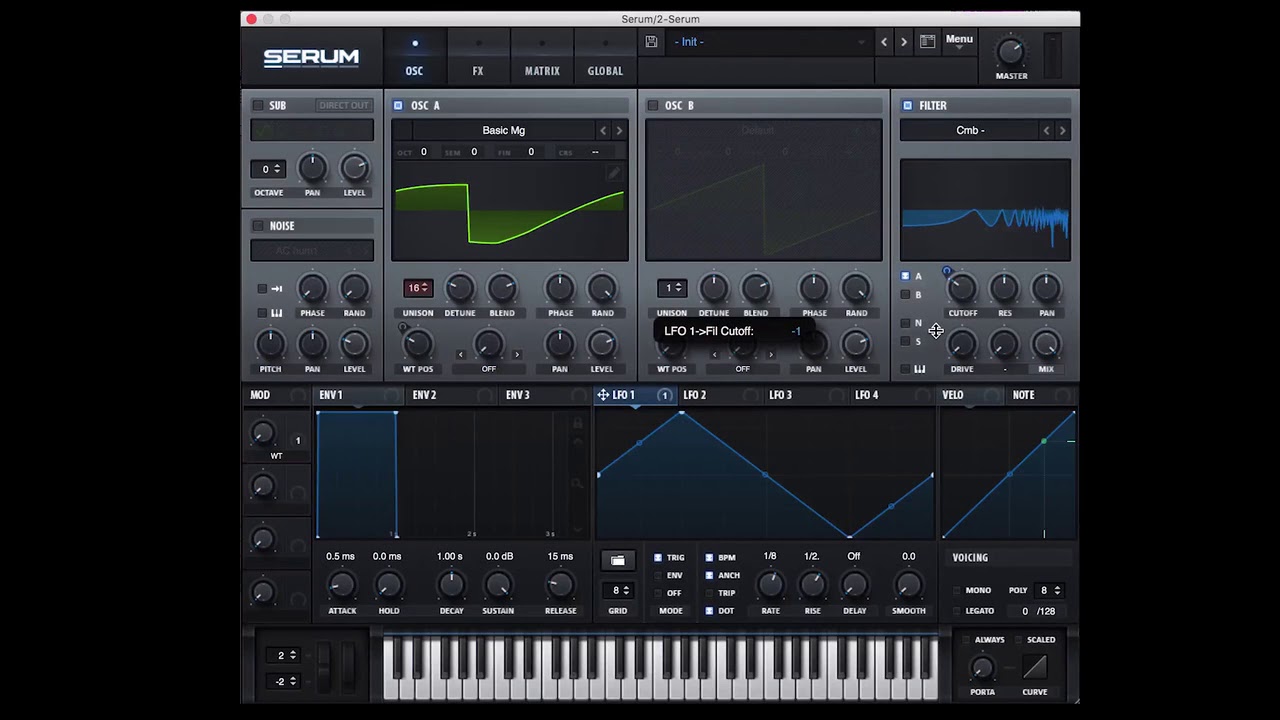Viewport: 1280px width, 720px height.
Task: Enable the LFO TRIP checkbox
Action: click(709, 593)
